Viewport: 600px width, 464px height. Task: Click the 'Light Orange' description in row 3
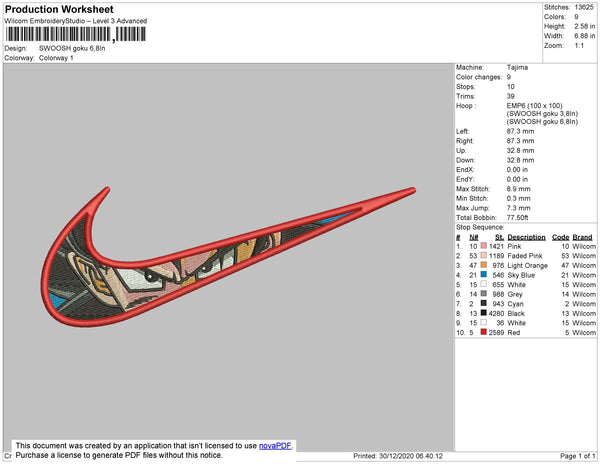point(528,265)
